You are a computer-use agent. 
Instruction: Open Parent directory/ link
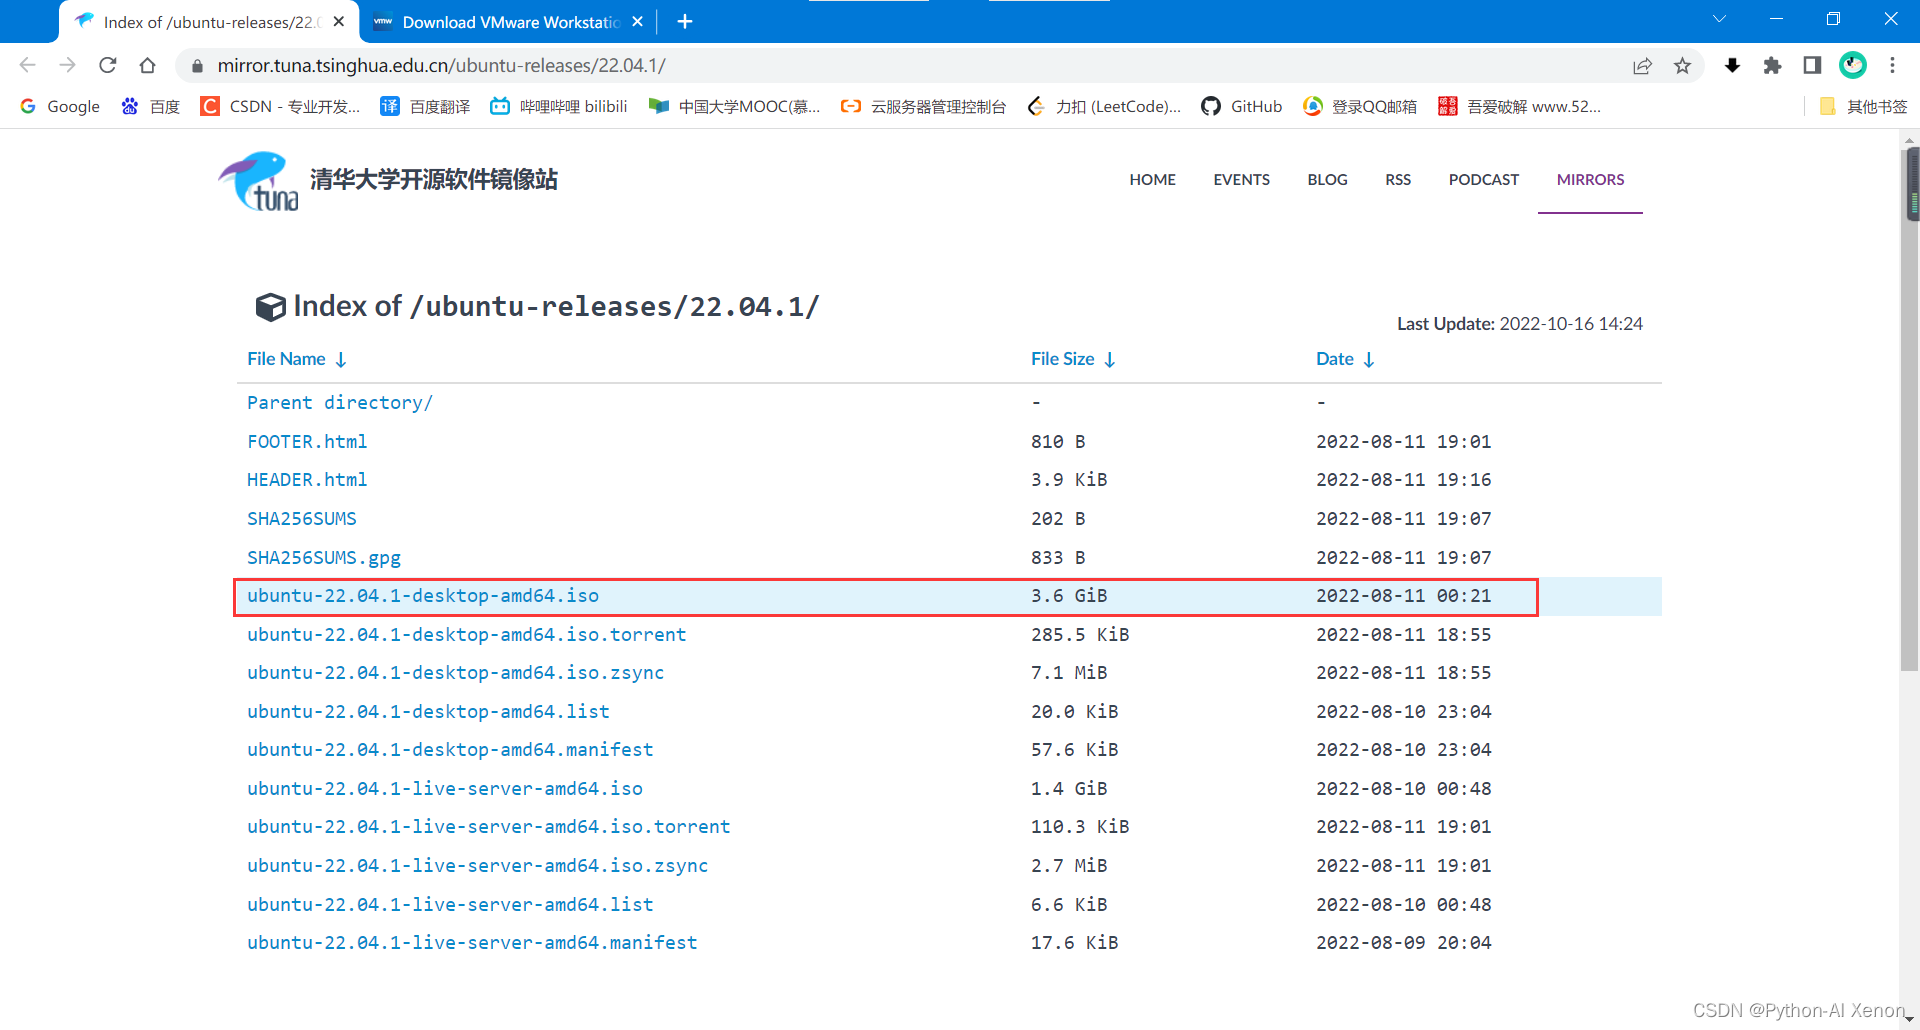339,403
